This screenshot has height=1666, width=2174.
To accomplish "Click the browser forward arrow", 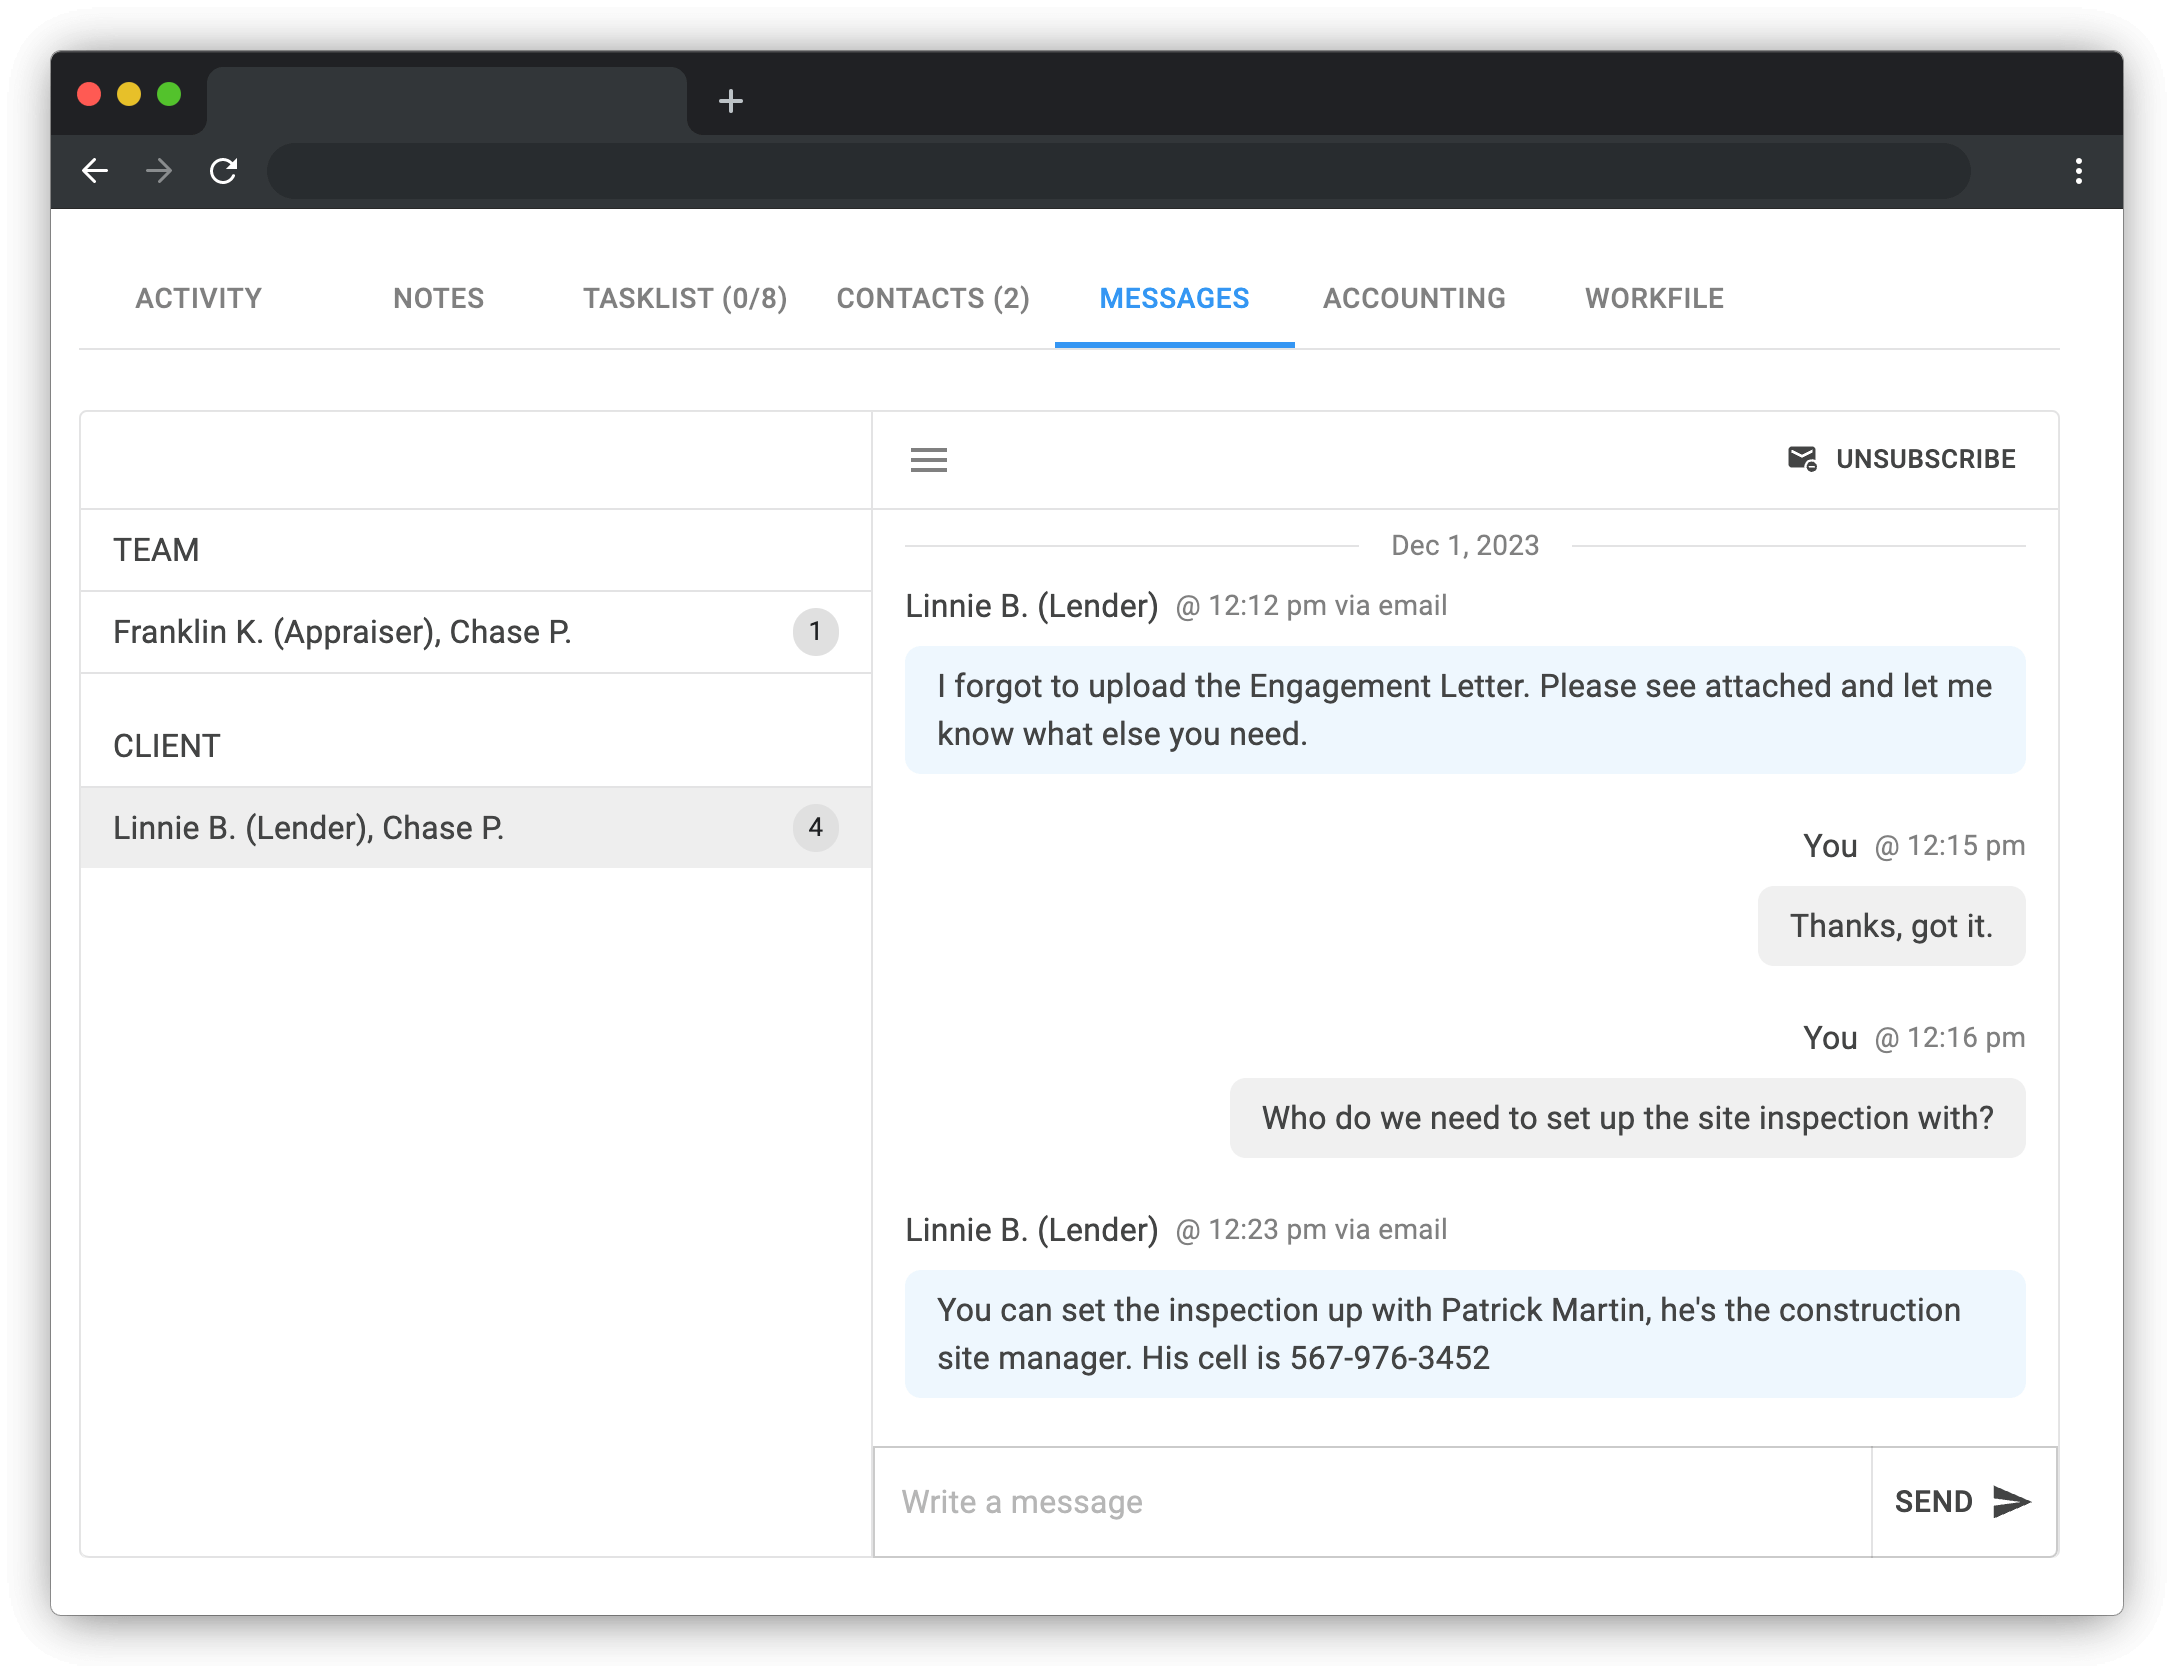I will coord(159,171).
